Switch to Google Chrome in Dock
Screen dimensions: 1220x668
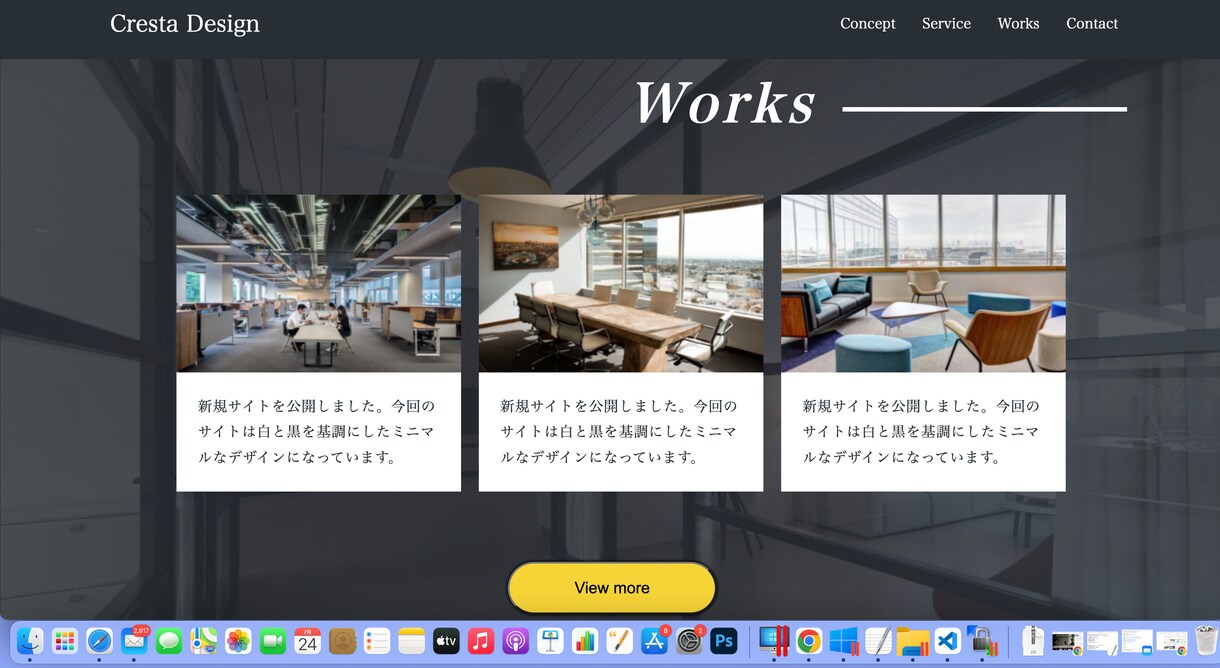coord(809,641)
